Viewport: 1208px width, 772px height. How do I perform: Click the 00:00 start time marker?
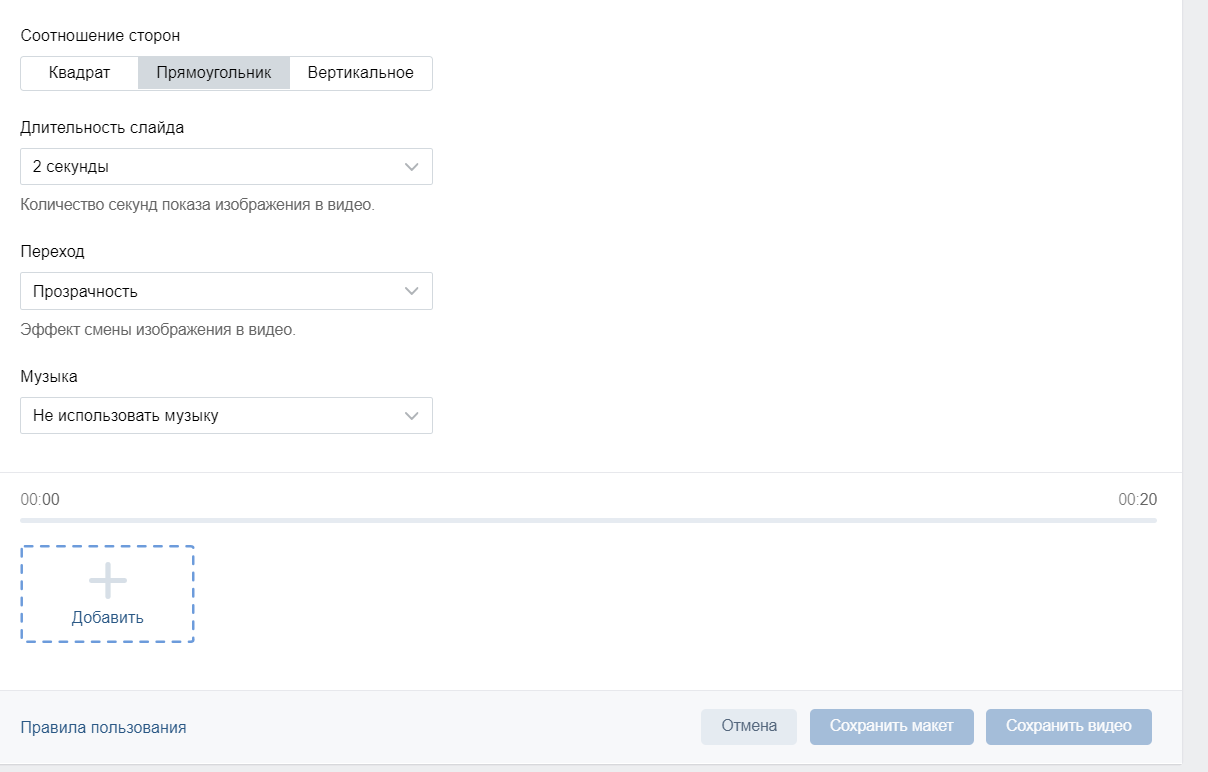pos(40,500)
